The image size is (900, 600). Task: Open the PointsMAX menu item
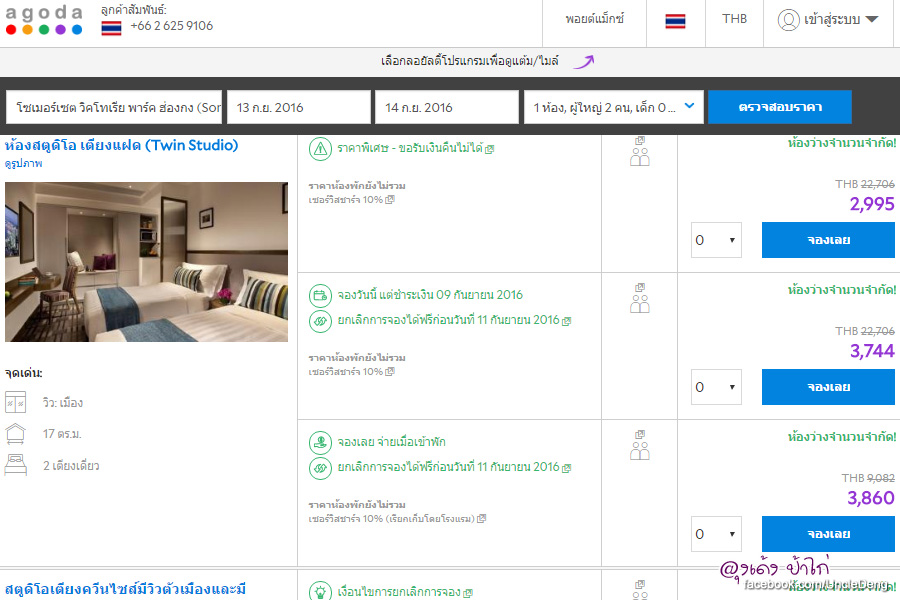594,19
